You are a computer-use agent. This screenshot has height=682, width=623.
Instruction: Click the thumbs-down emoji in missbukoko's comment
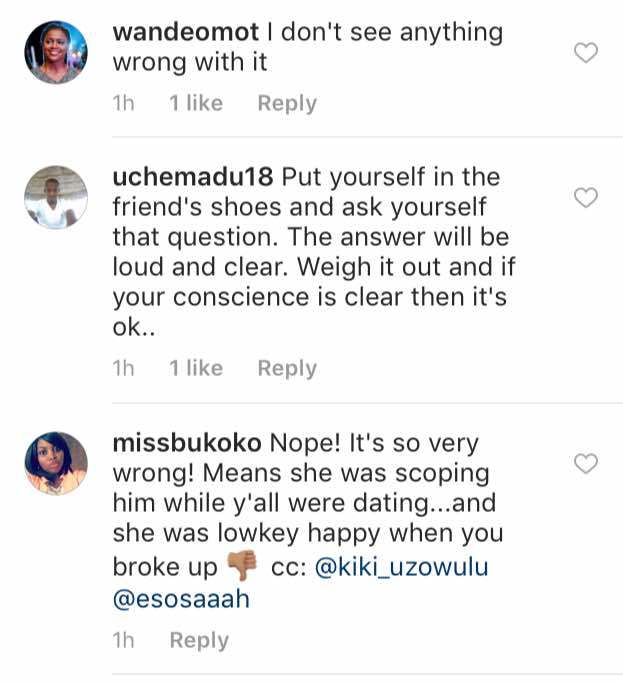pos(242,566)
